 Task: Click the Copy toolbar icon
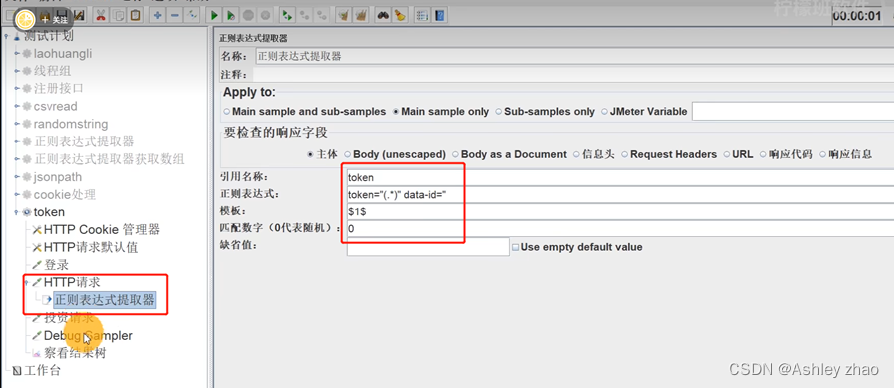118,15
